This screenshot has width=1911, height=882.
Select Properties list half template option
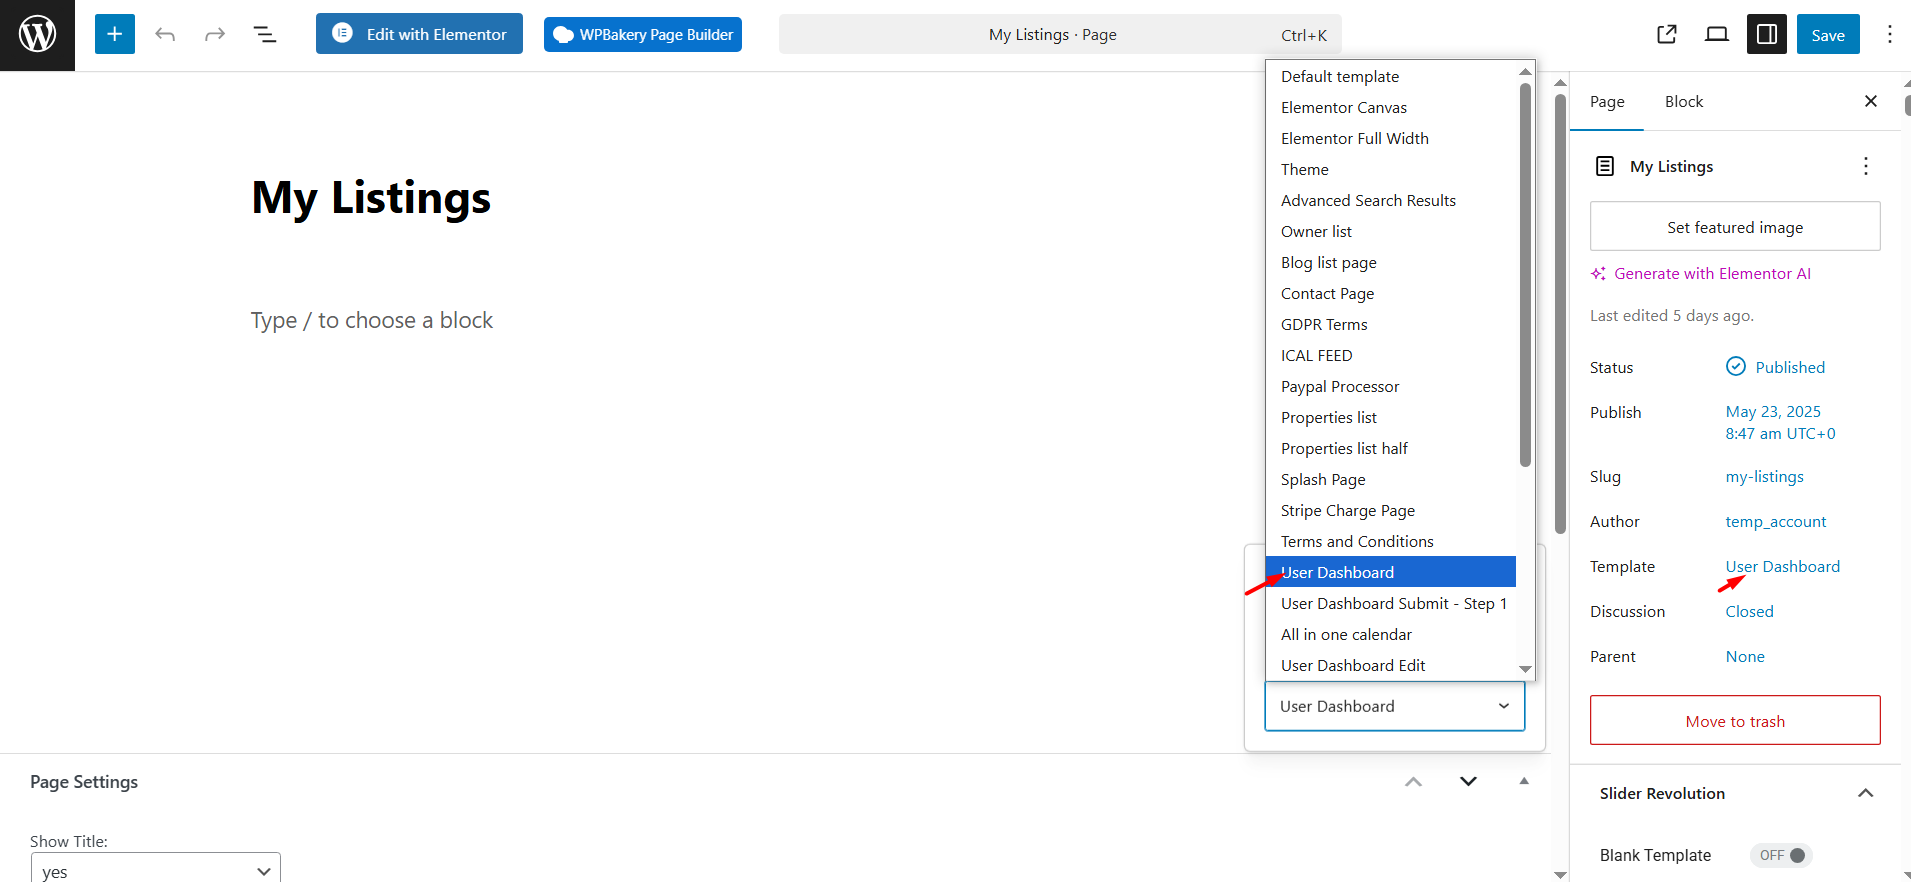tap(1344, 449)
